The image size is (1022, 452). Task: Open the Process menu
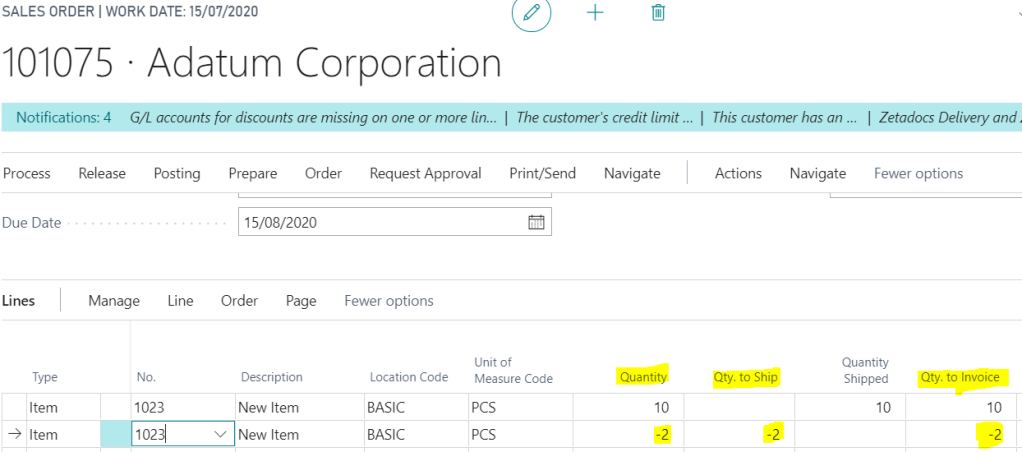point(27,173)
